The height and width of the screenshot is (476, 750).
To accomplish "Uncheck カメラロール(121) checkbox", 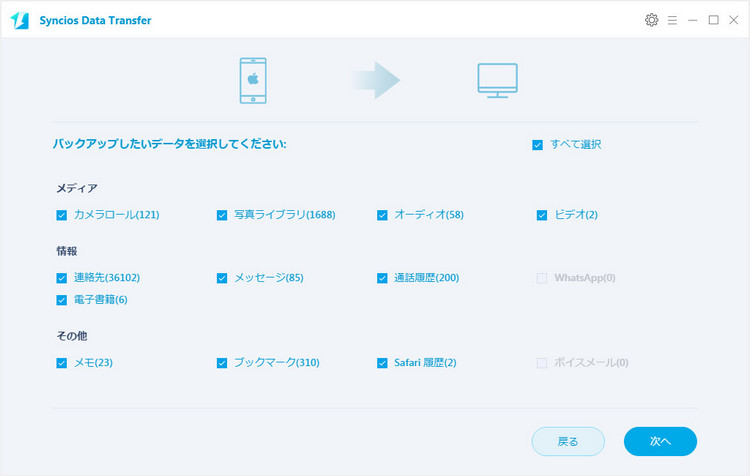I will 62,215.
